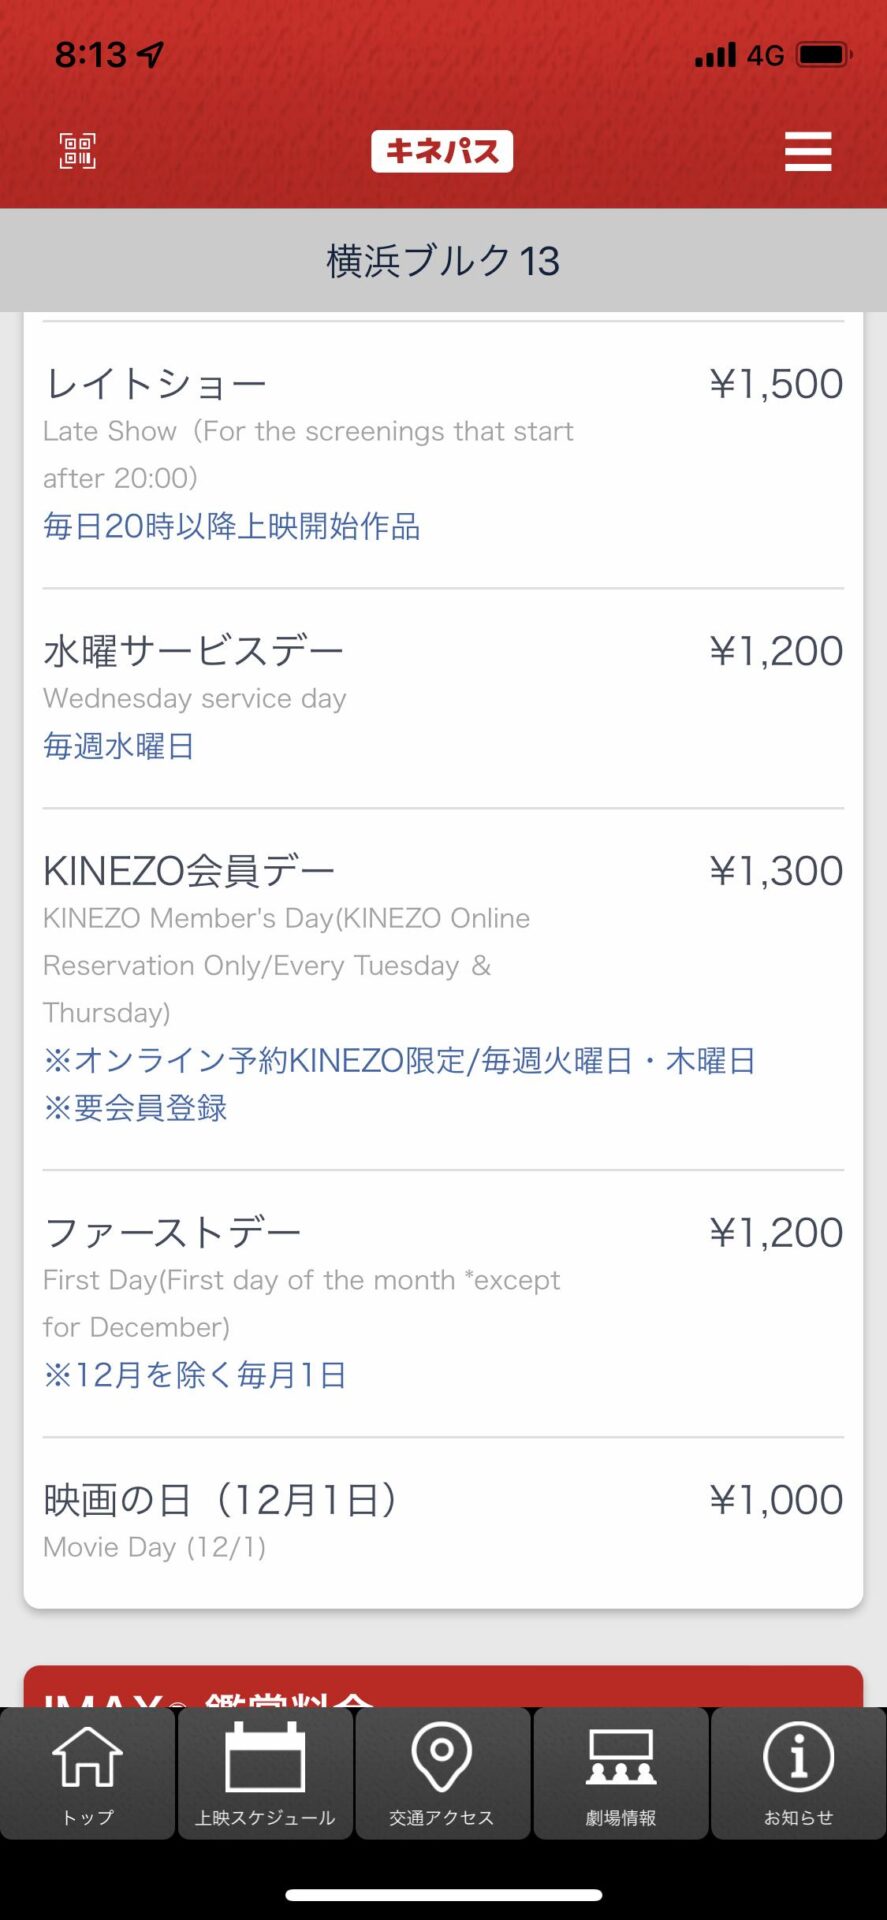887x1920 pixels.
Task: Select the 水曜サービスデー heading
Action: pyautogui.click(x=193, y=651)
